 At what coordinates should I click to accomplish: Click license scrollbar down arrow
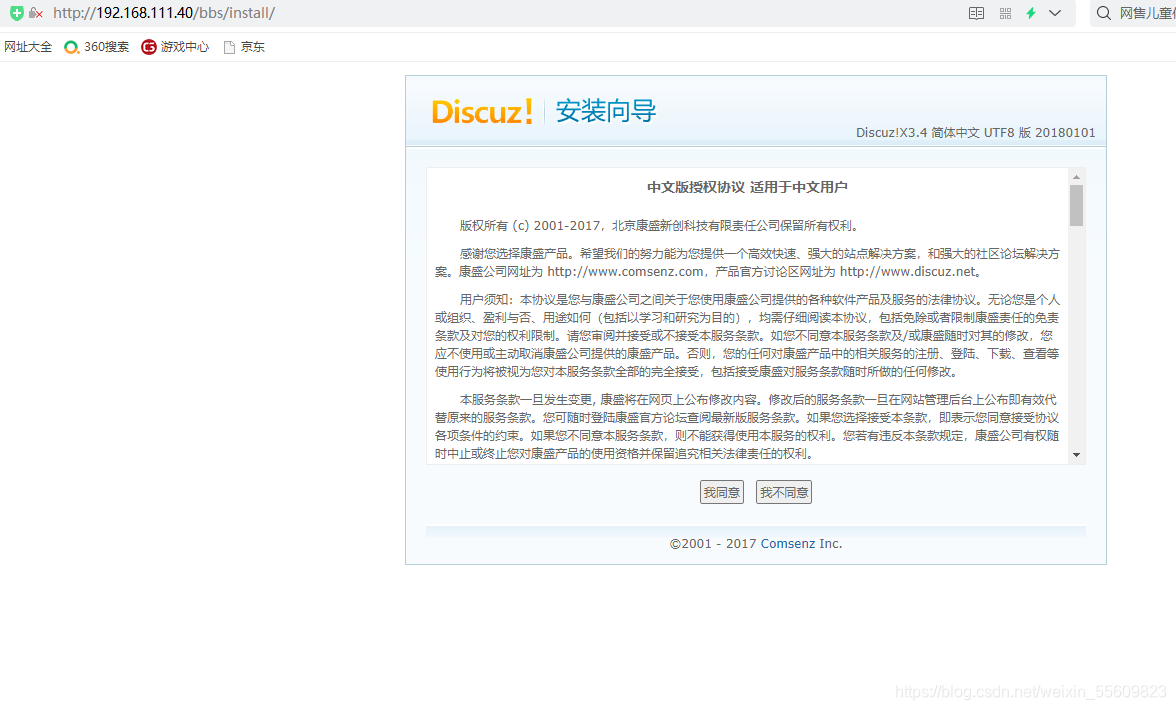click(x=1076, y=454)
